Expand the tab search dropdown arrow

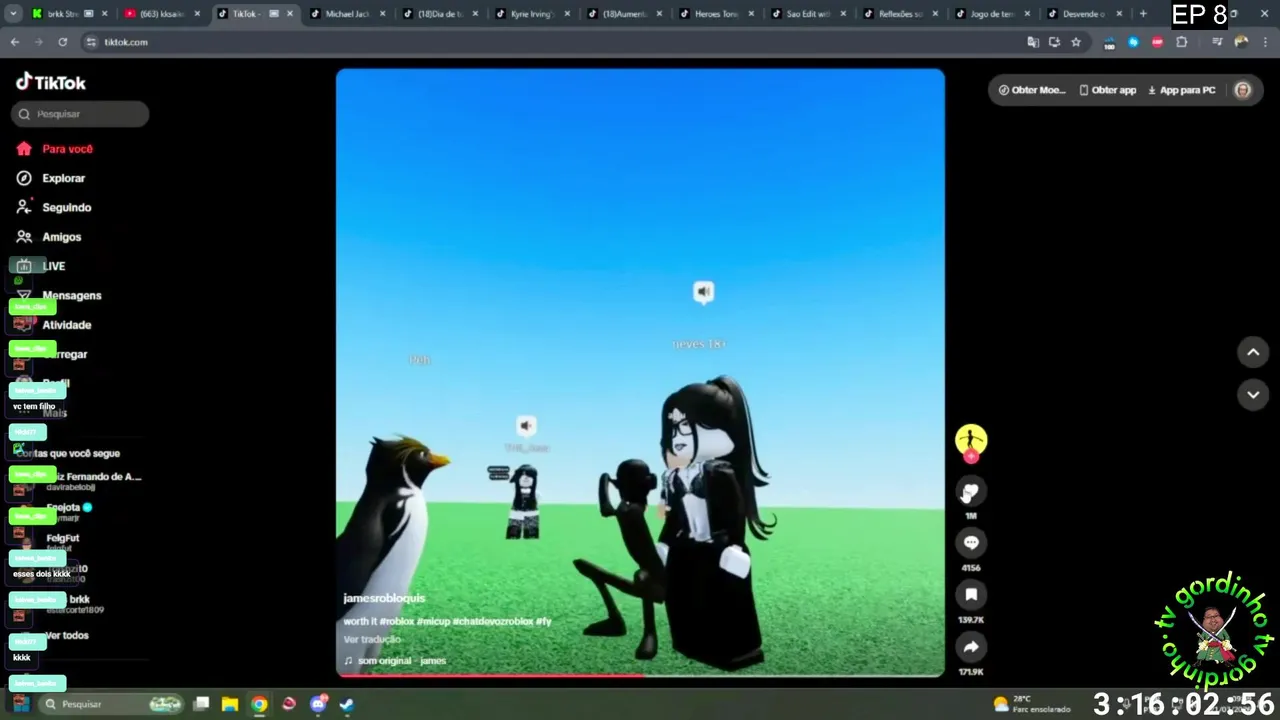tap(12, 14)
